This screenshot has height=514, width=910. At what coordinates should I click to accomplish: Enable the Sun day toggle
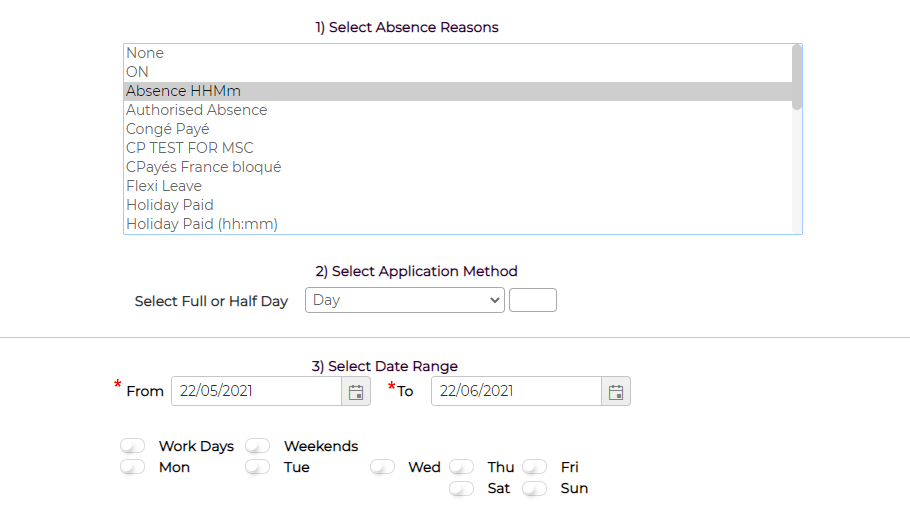coord(535,488)
